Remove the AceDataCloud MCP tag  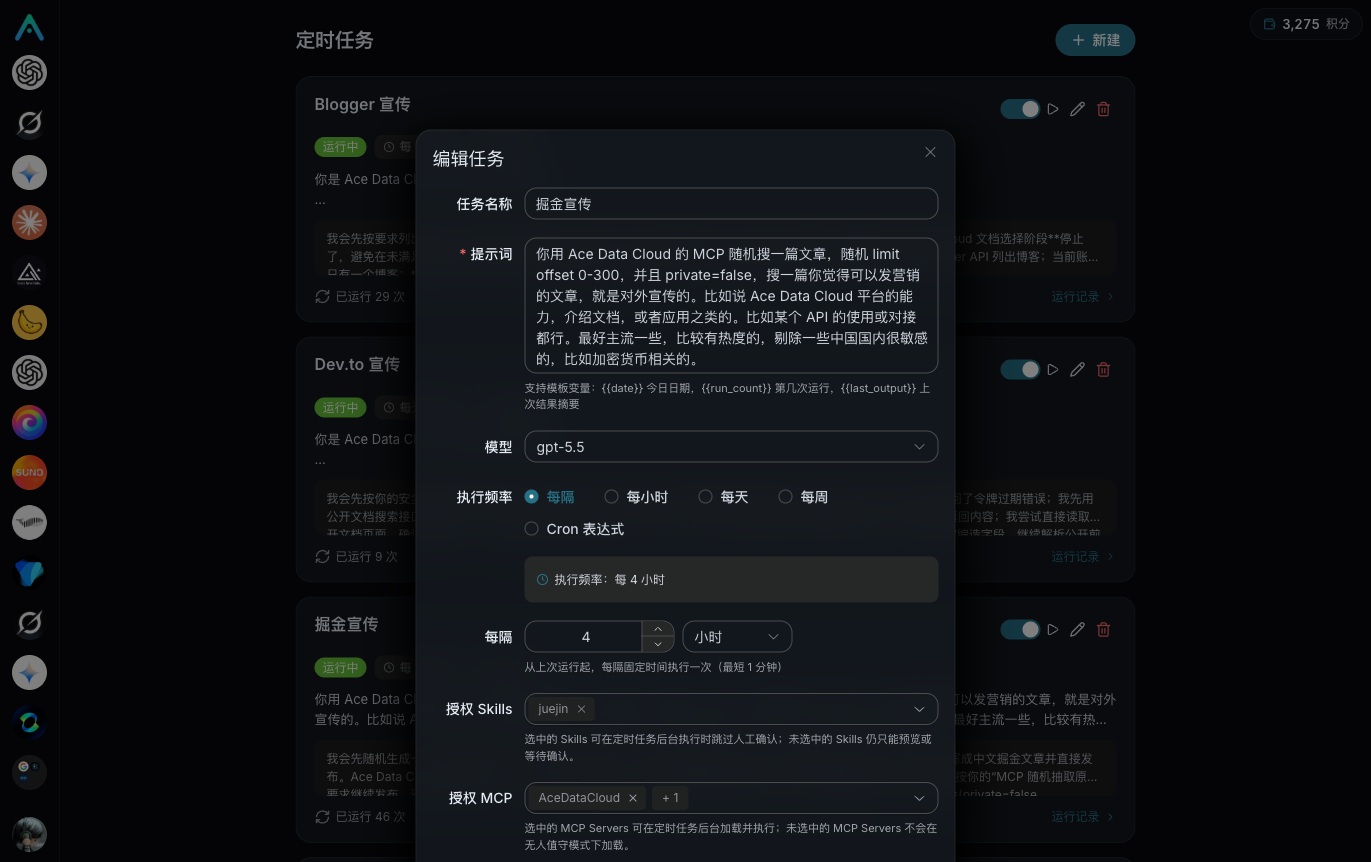point(632,798)
